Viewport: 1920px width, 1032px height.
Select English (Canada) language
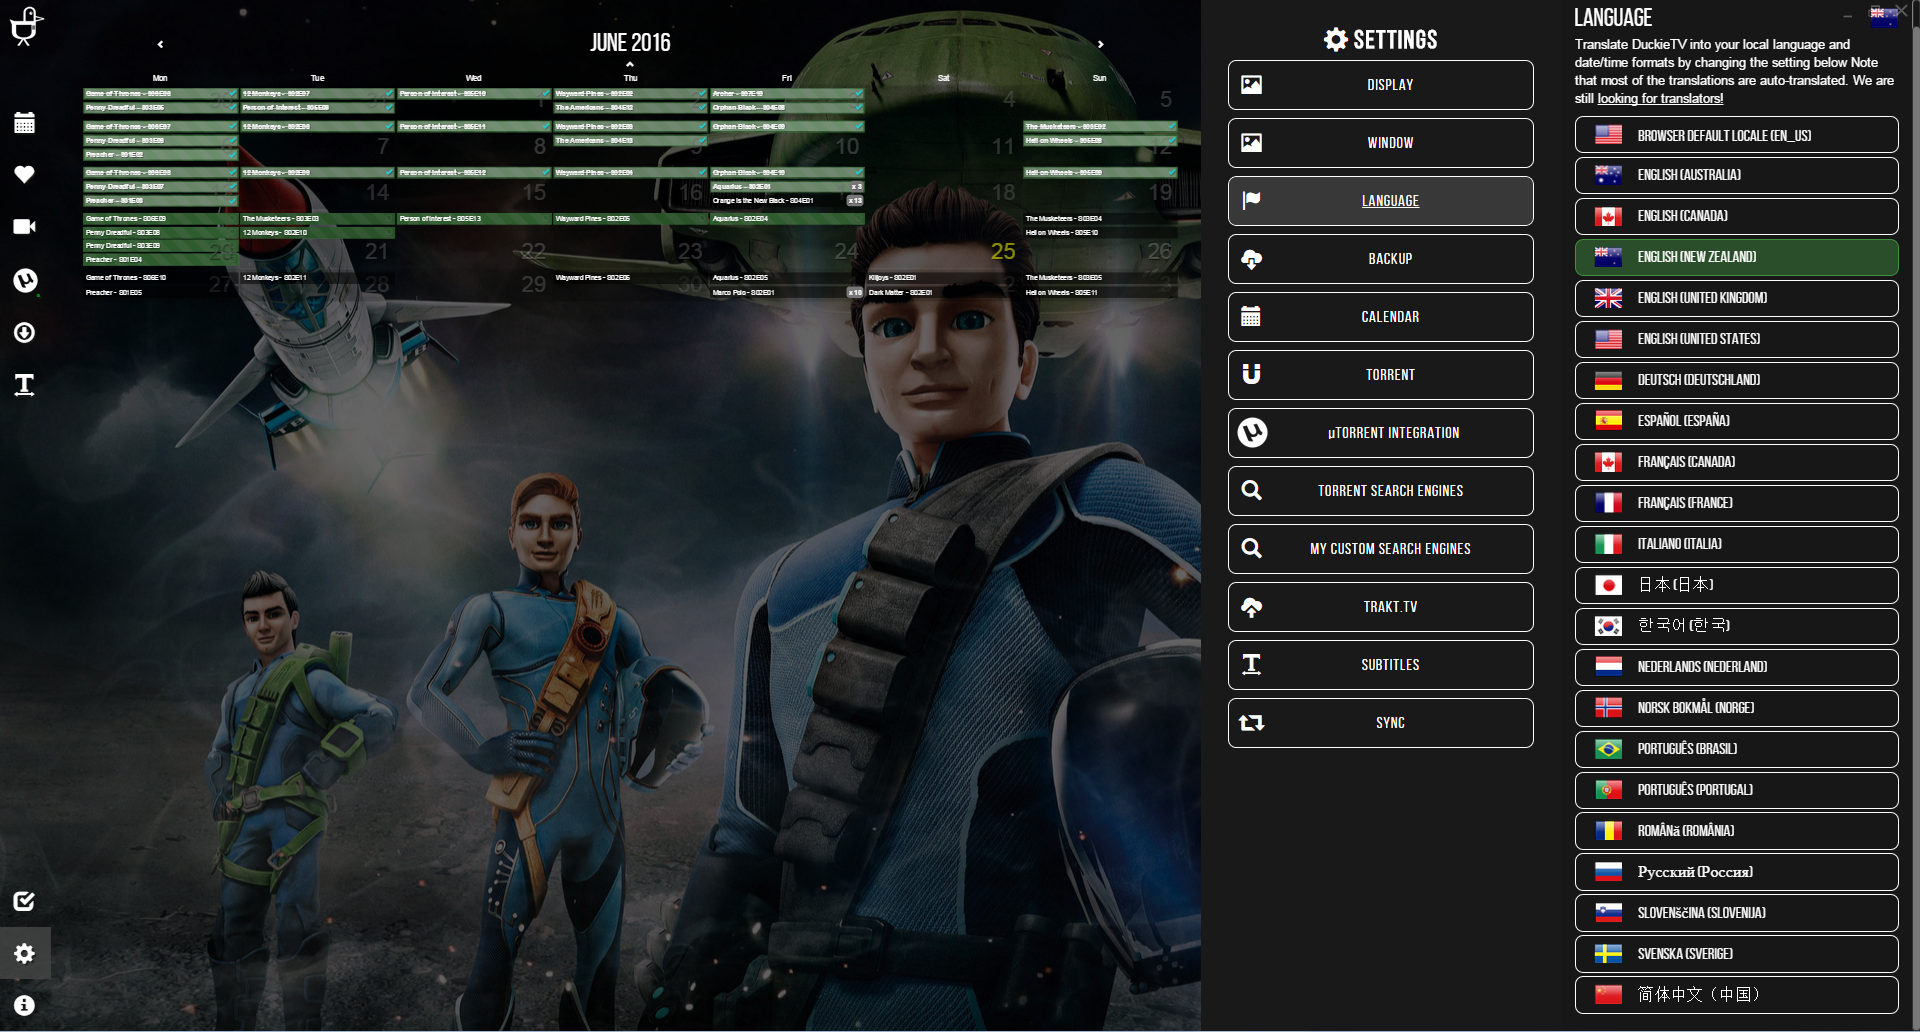(x=1736, y=216)
